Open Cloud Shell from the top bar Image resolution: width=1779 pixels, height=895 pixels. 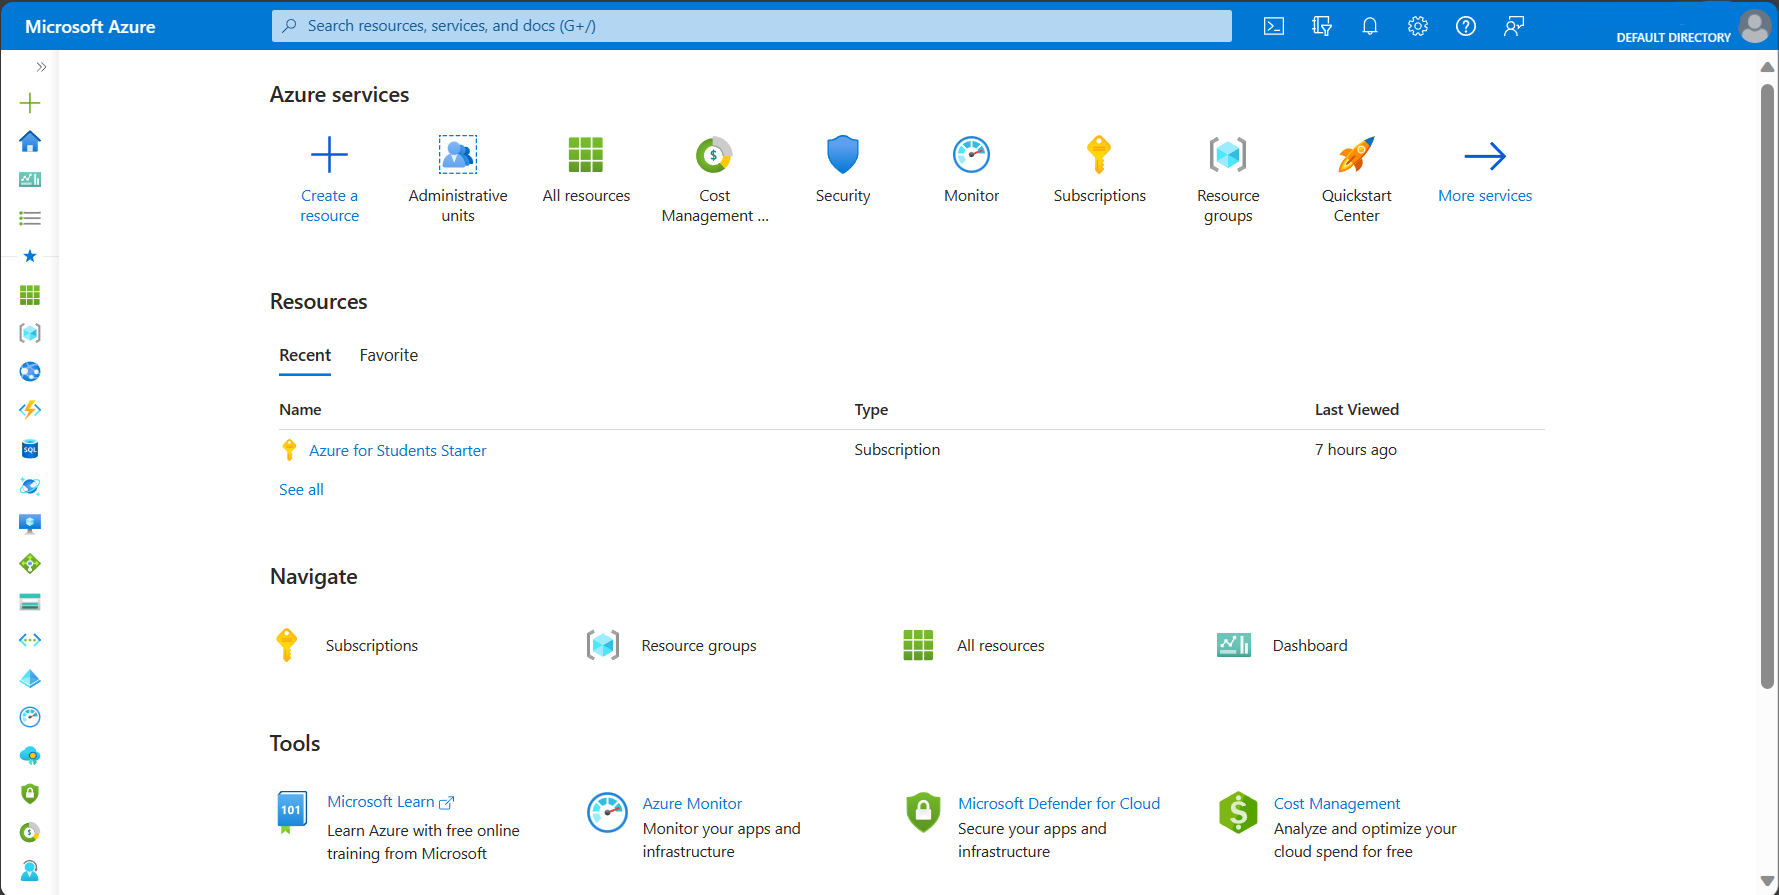tap(1273, 26)
